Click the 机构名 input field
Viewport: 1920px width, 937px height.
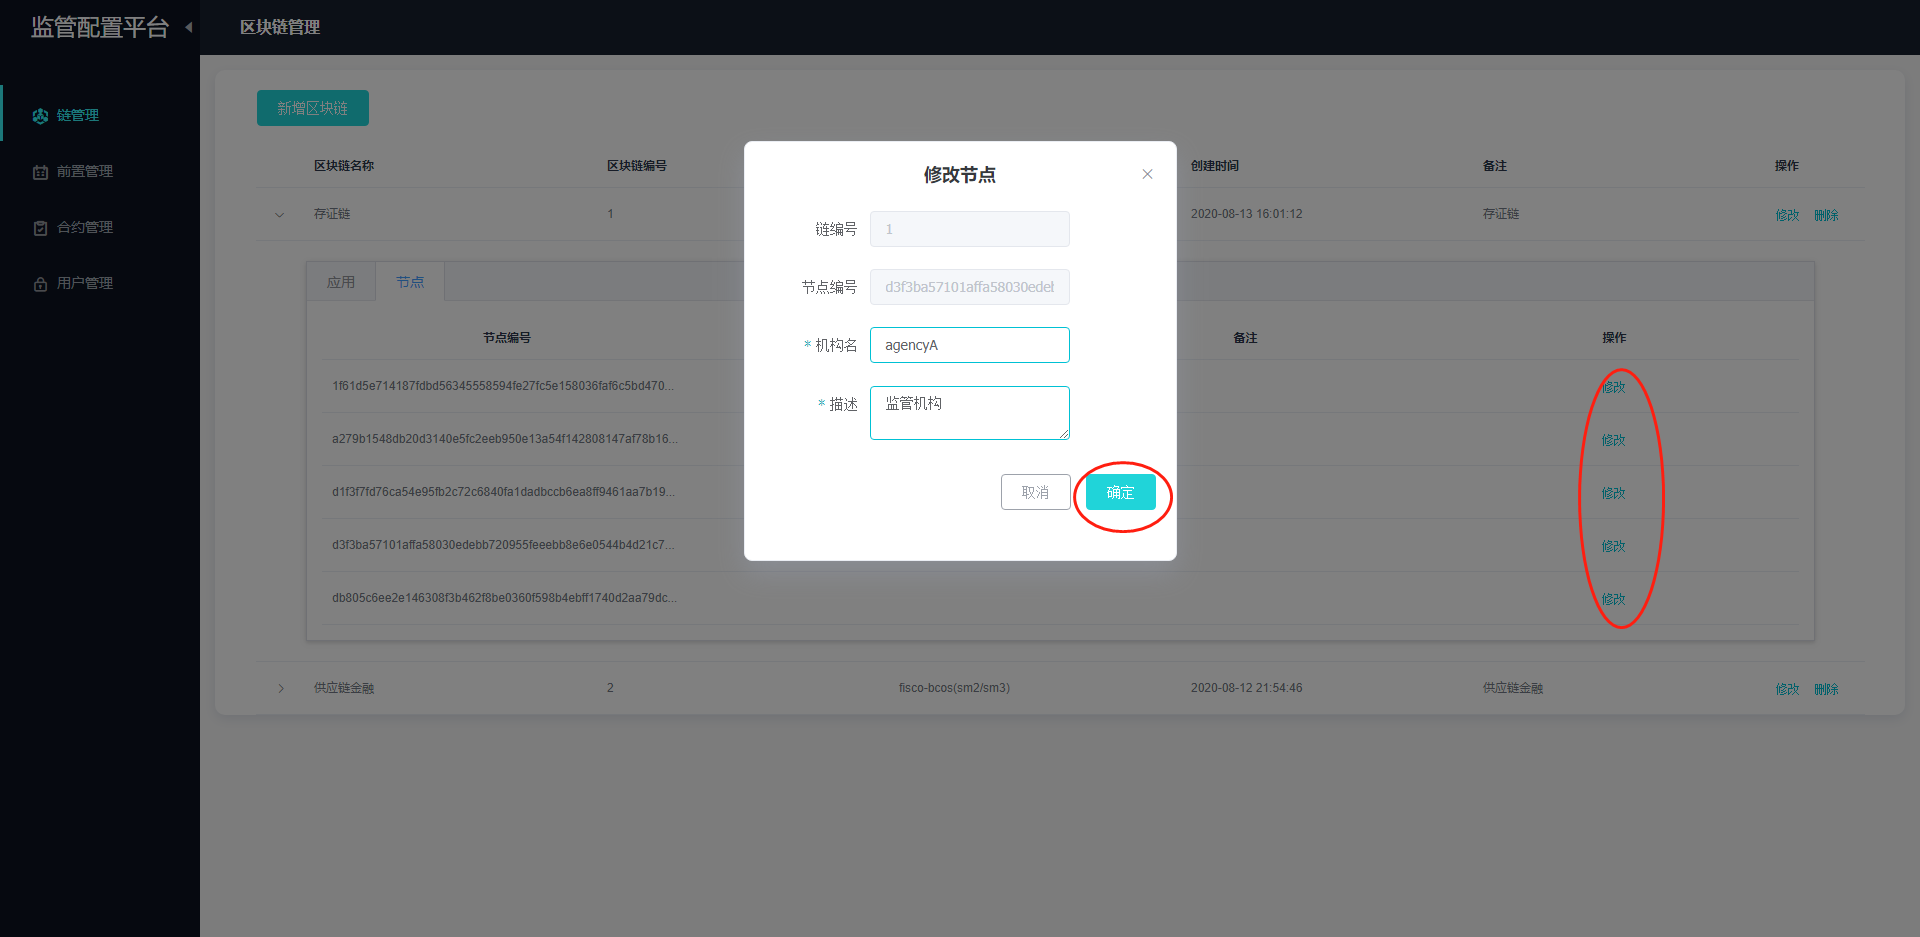point(970,345)
